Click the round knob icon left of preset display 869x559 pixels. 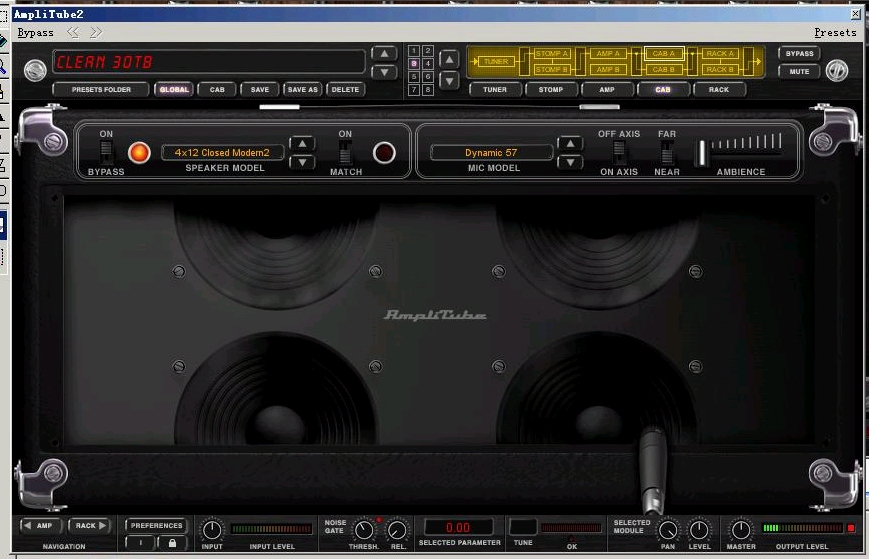point(35,70)
